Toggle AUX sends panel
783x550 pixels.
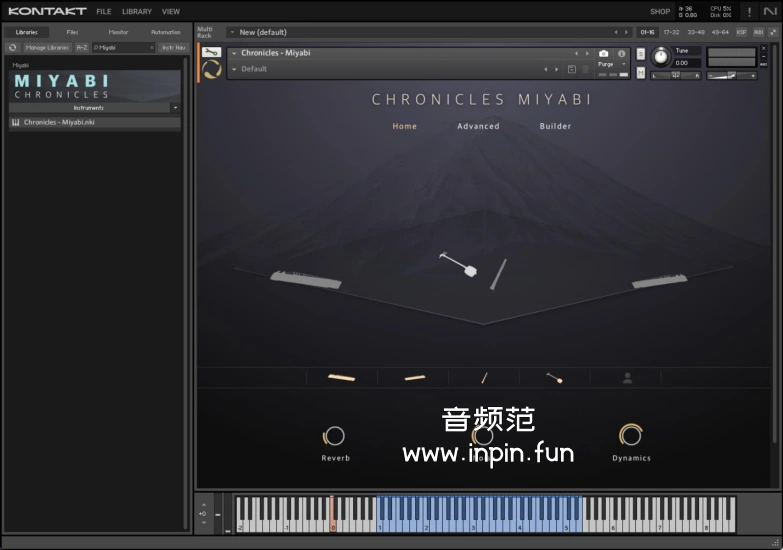[x=759, y=32]
